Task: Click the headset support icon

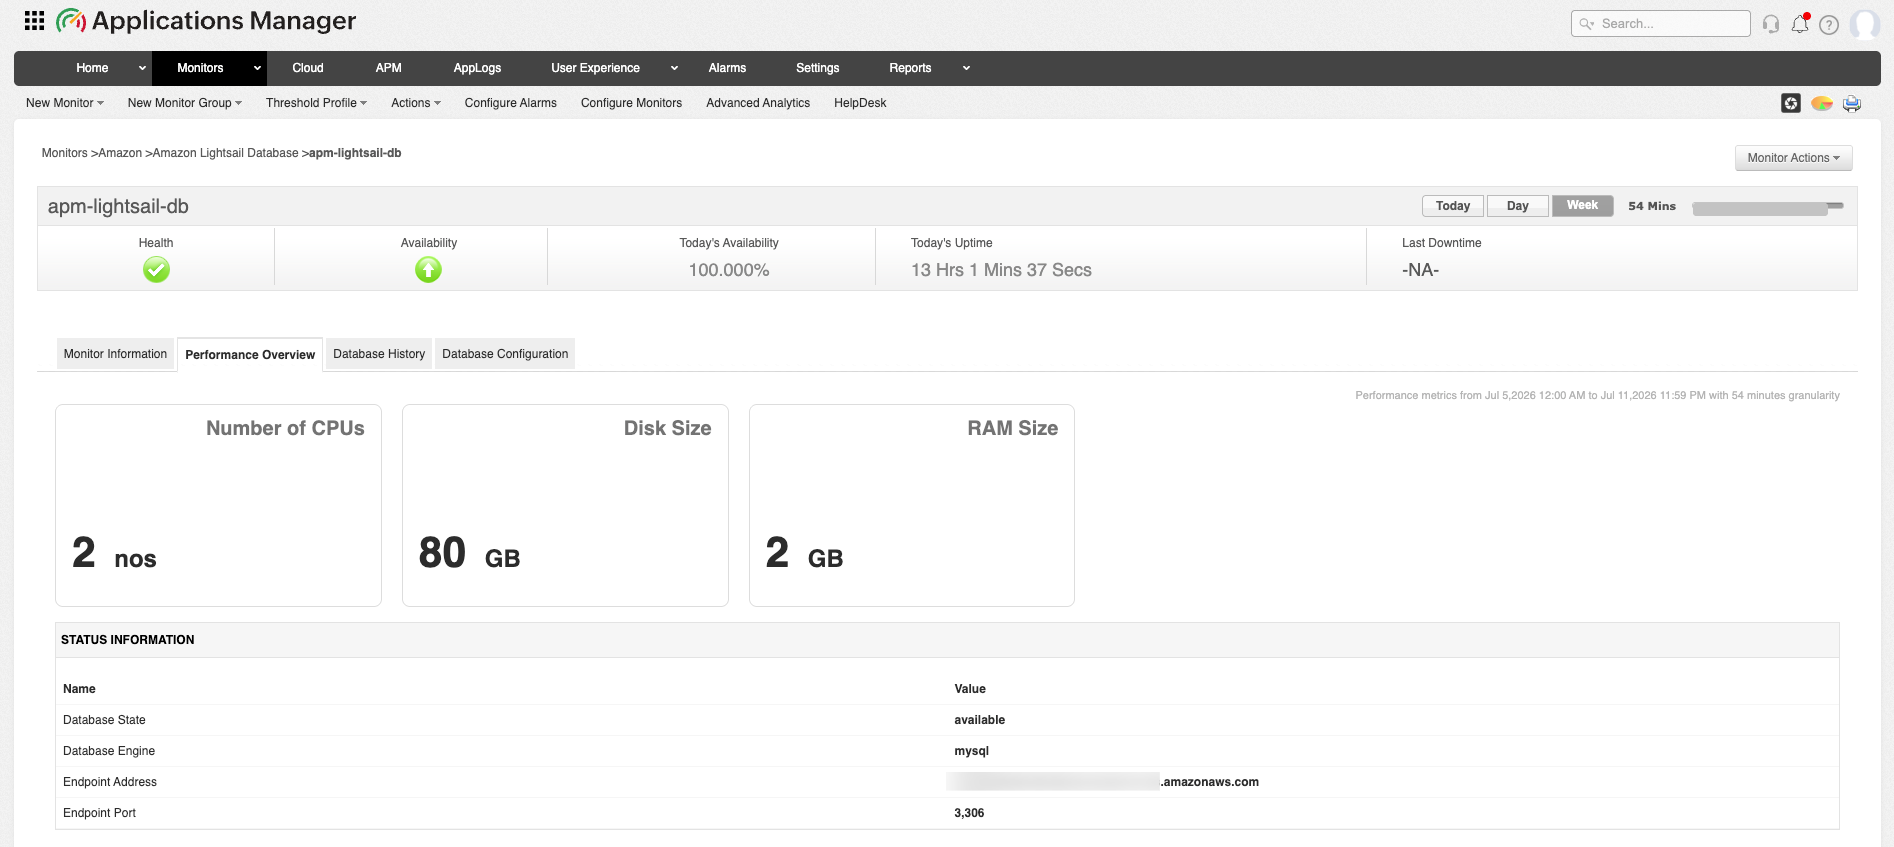Action: 1771,24
